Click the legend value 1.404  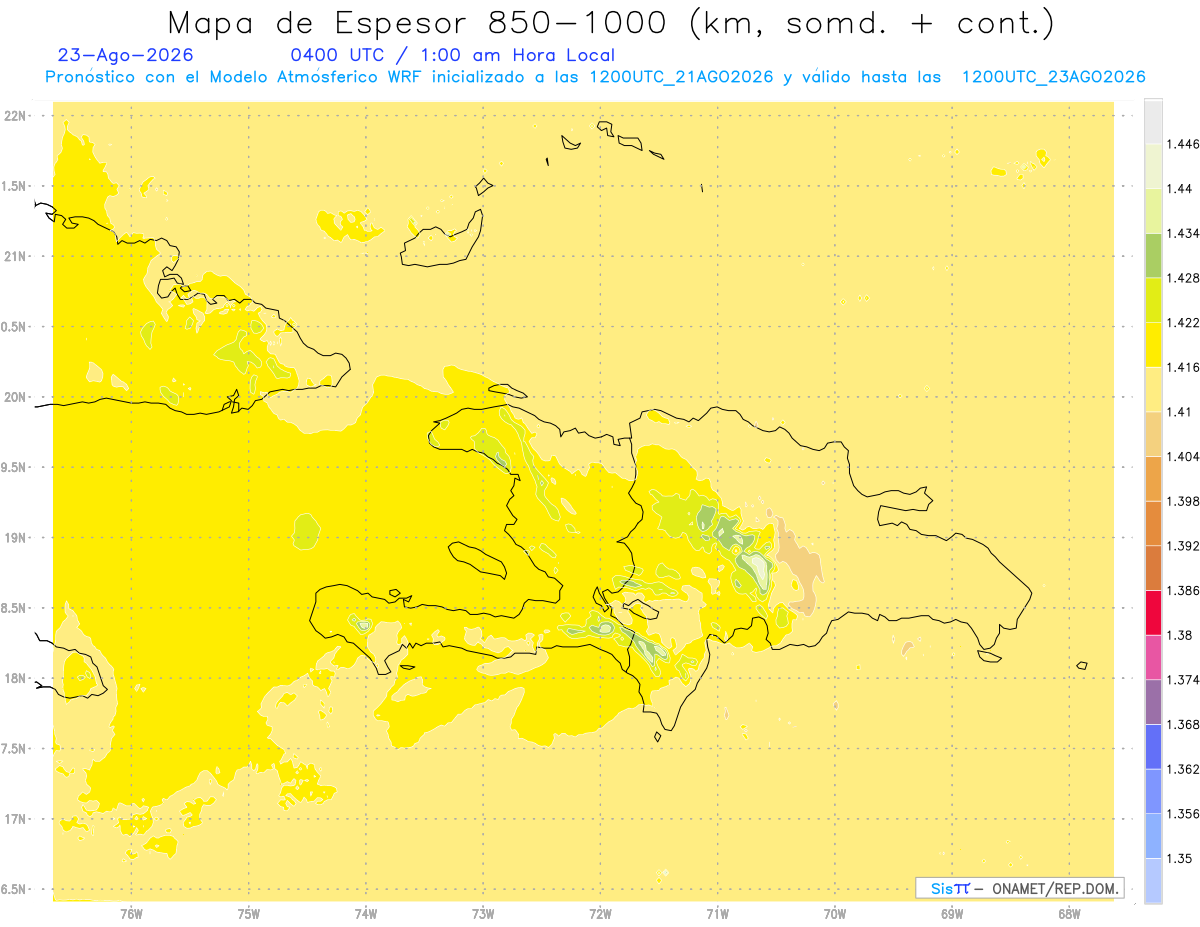[1183, 456]
